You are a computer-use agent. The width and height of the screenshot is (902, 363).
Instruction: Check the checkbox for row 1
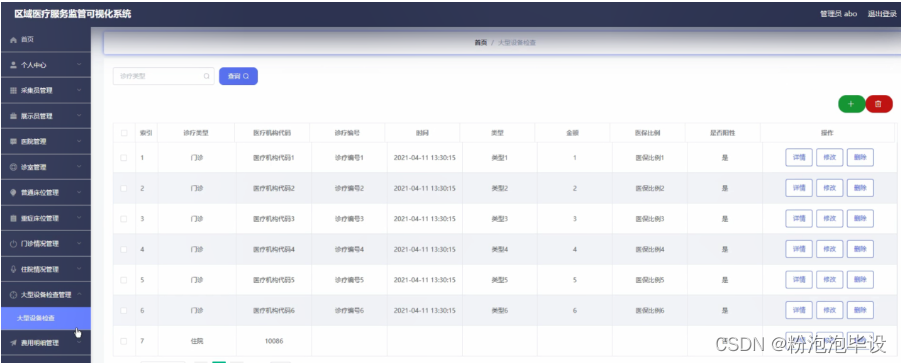pyautogui.click(x=124, y=158)
